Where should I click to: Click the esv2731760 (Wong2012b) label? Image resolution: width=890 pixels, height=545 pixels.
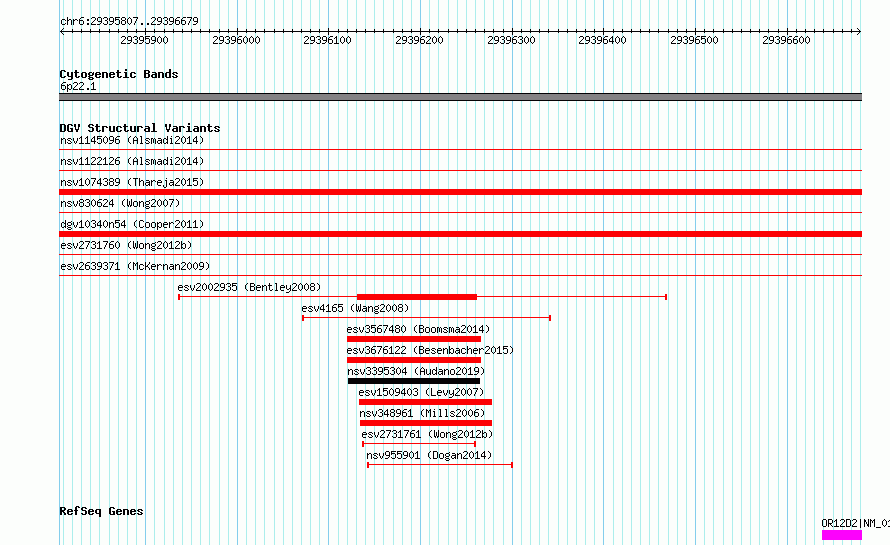point(126,245)
